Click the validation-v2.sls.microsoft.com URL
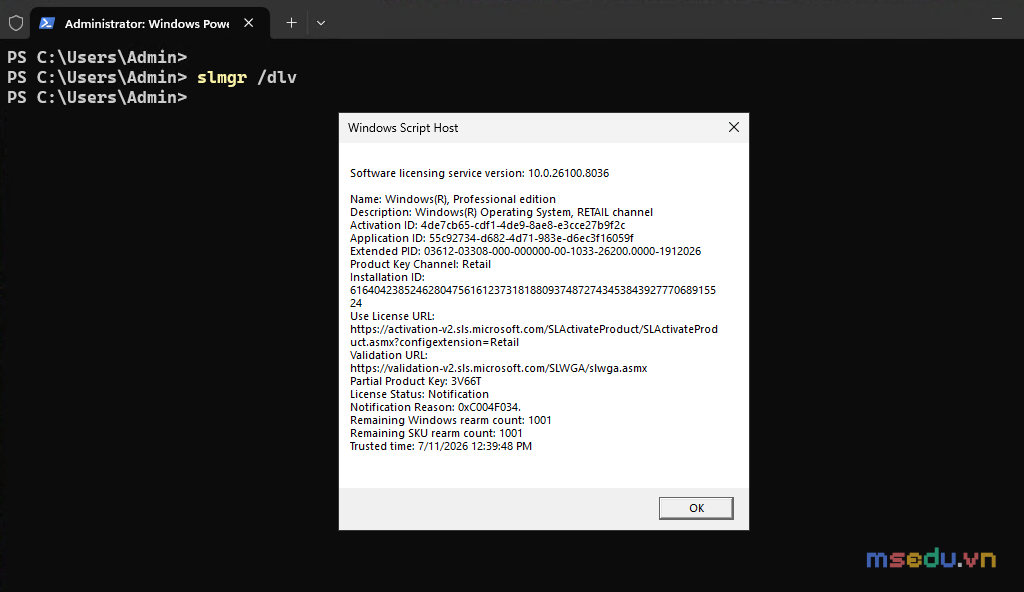 point(498,369)
